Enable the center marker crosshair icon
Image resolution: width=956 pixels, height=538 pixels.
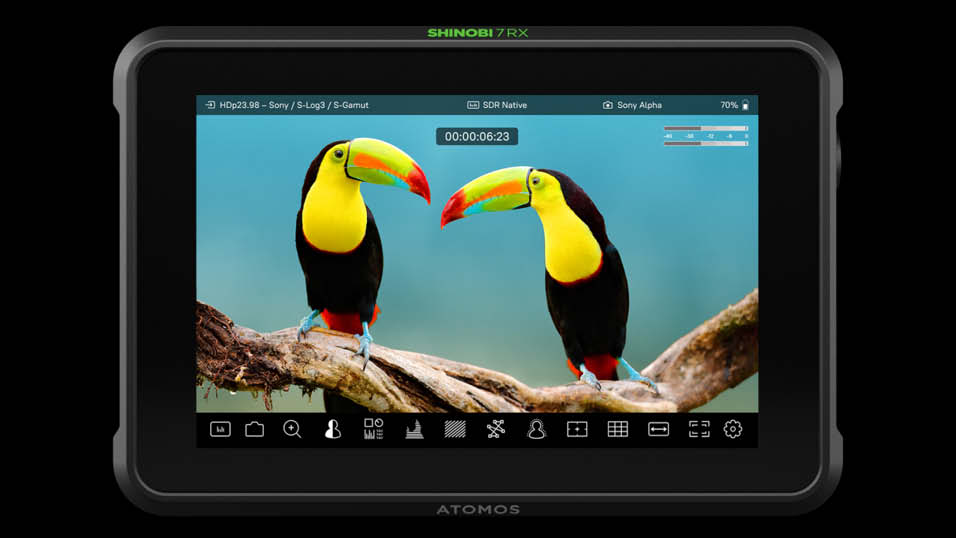(x=577, y=429)
